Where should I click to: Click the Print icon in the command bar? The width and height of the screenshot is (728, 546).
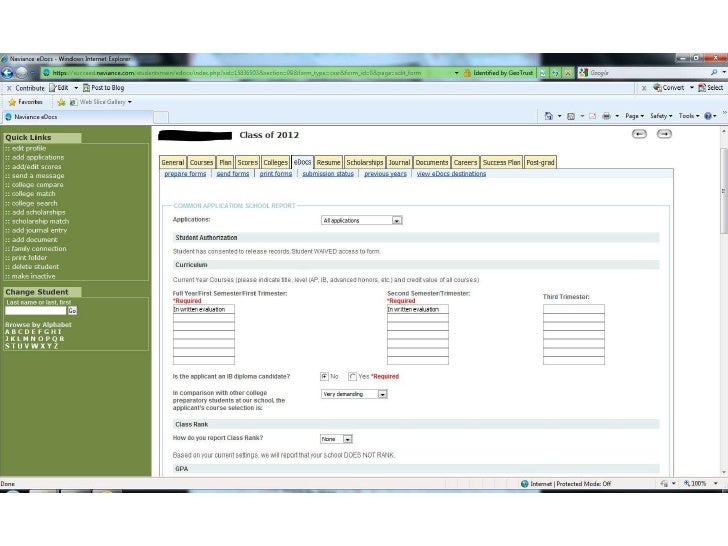click(x=606, y=116)
